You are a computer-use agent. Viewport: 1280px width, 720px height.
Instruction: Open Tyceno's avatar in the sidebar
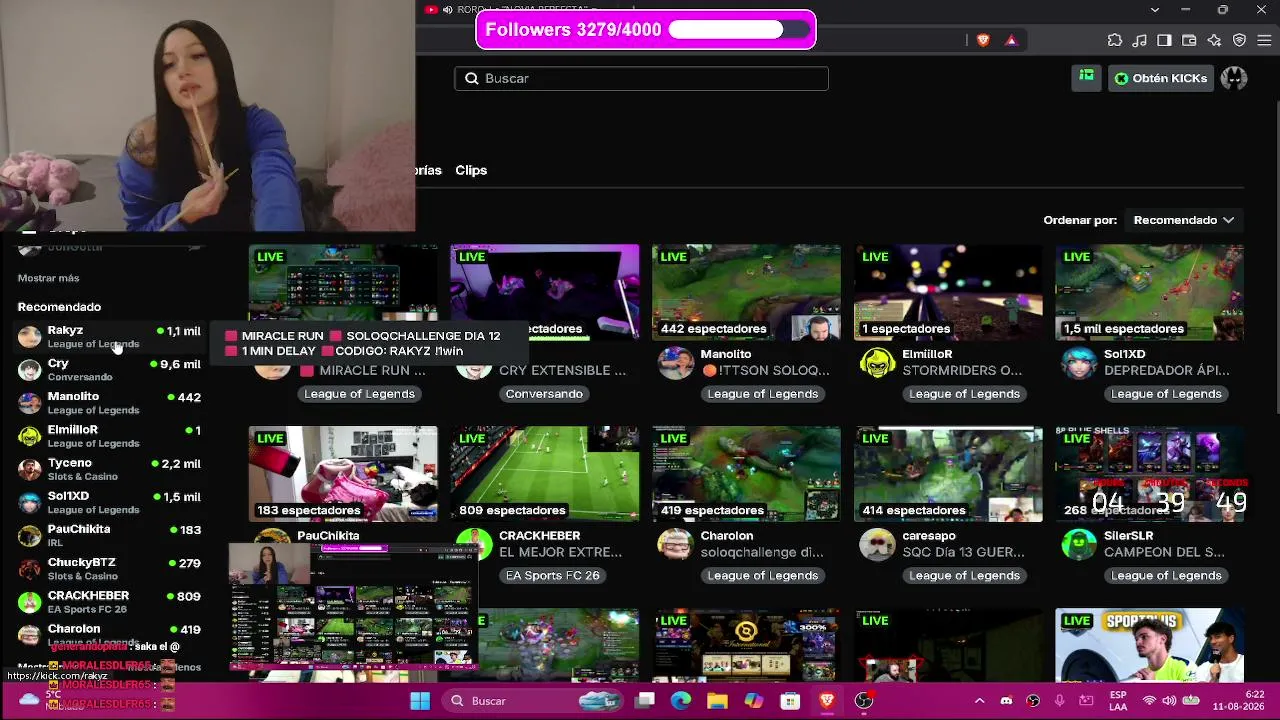(x=30, y=469)
